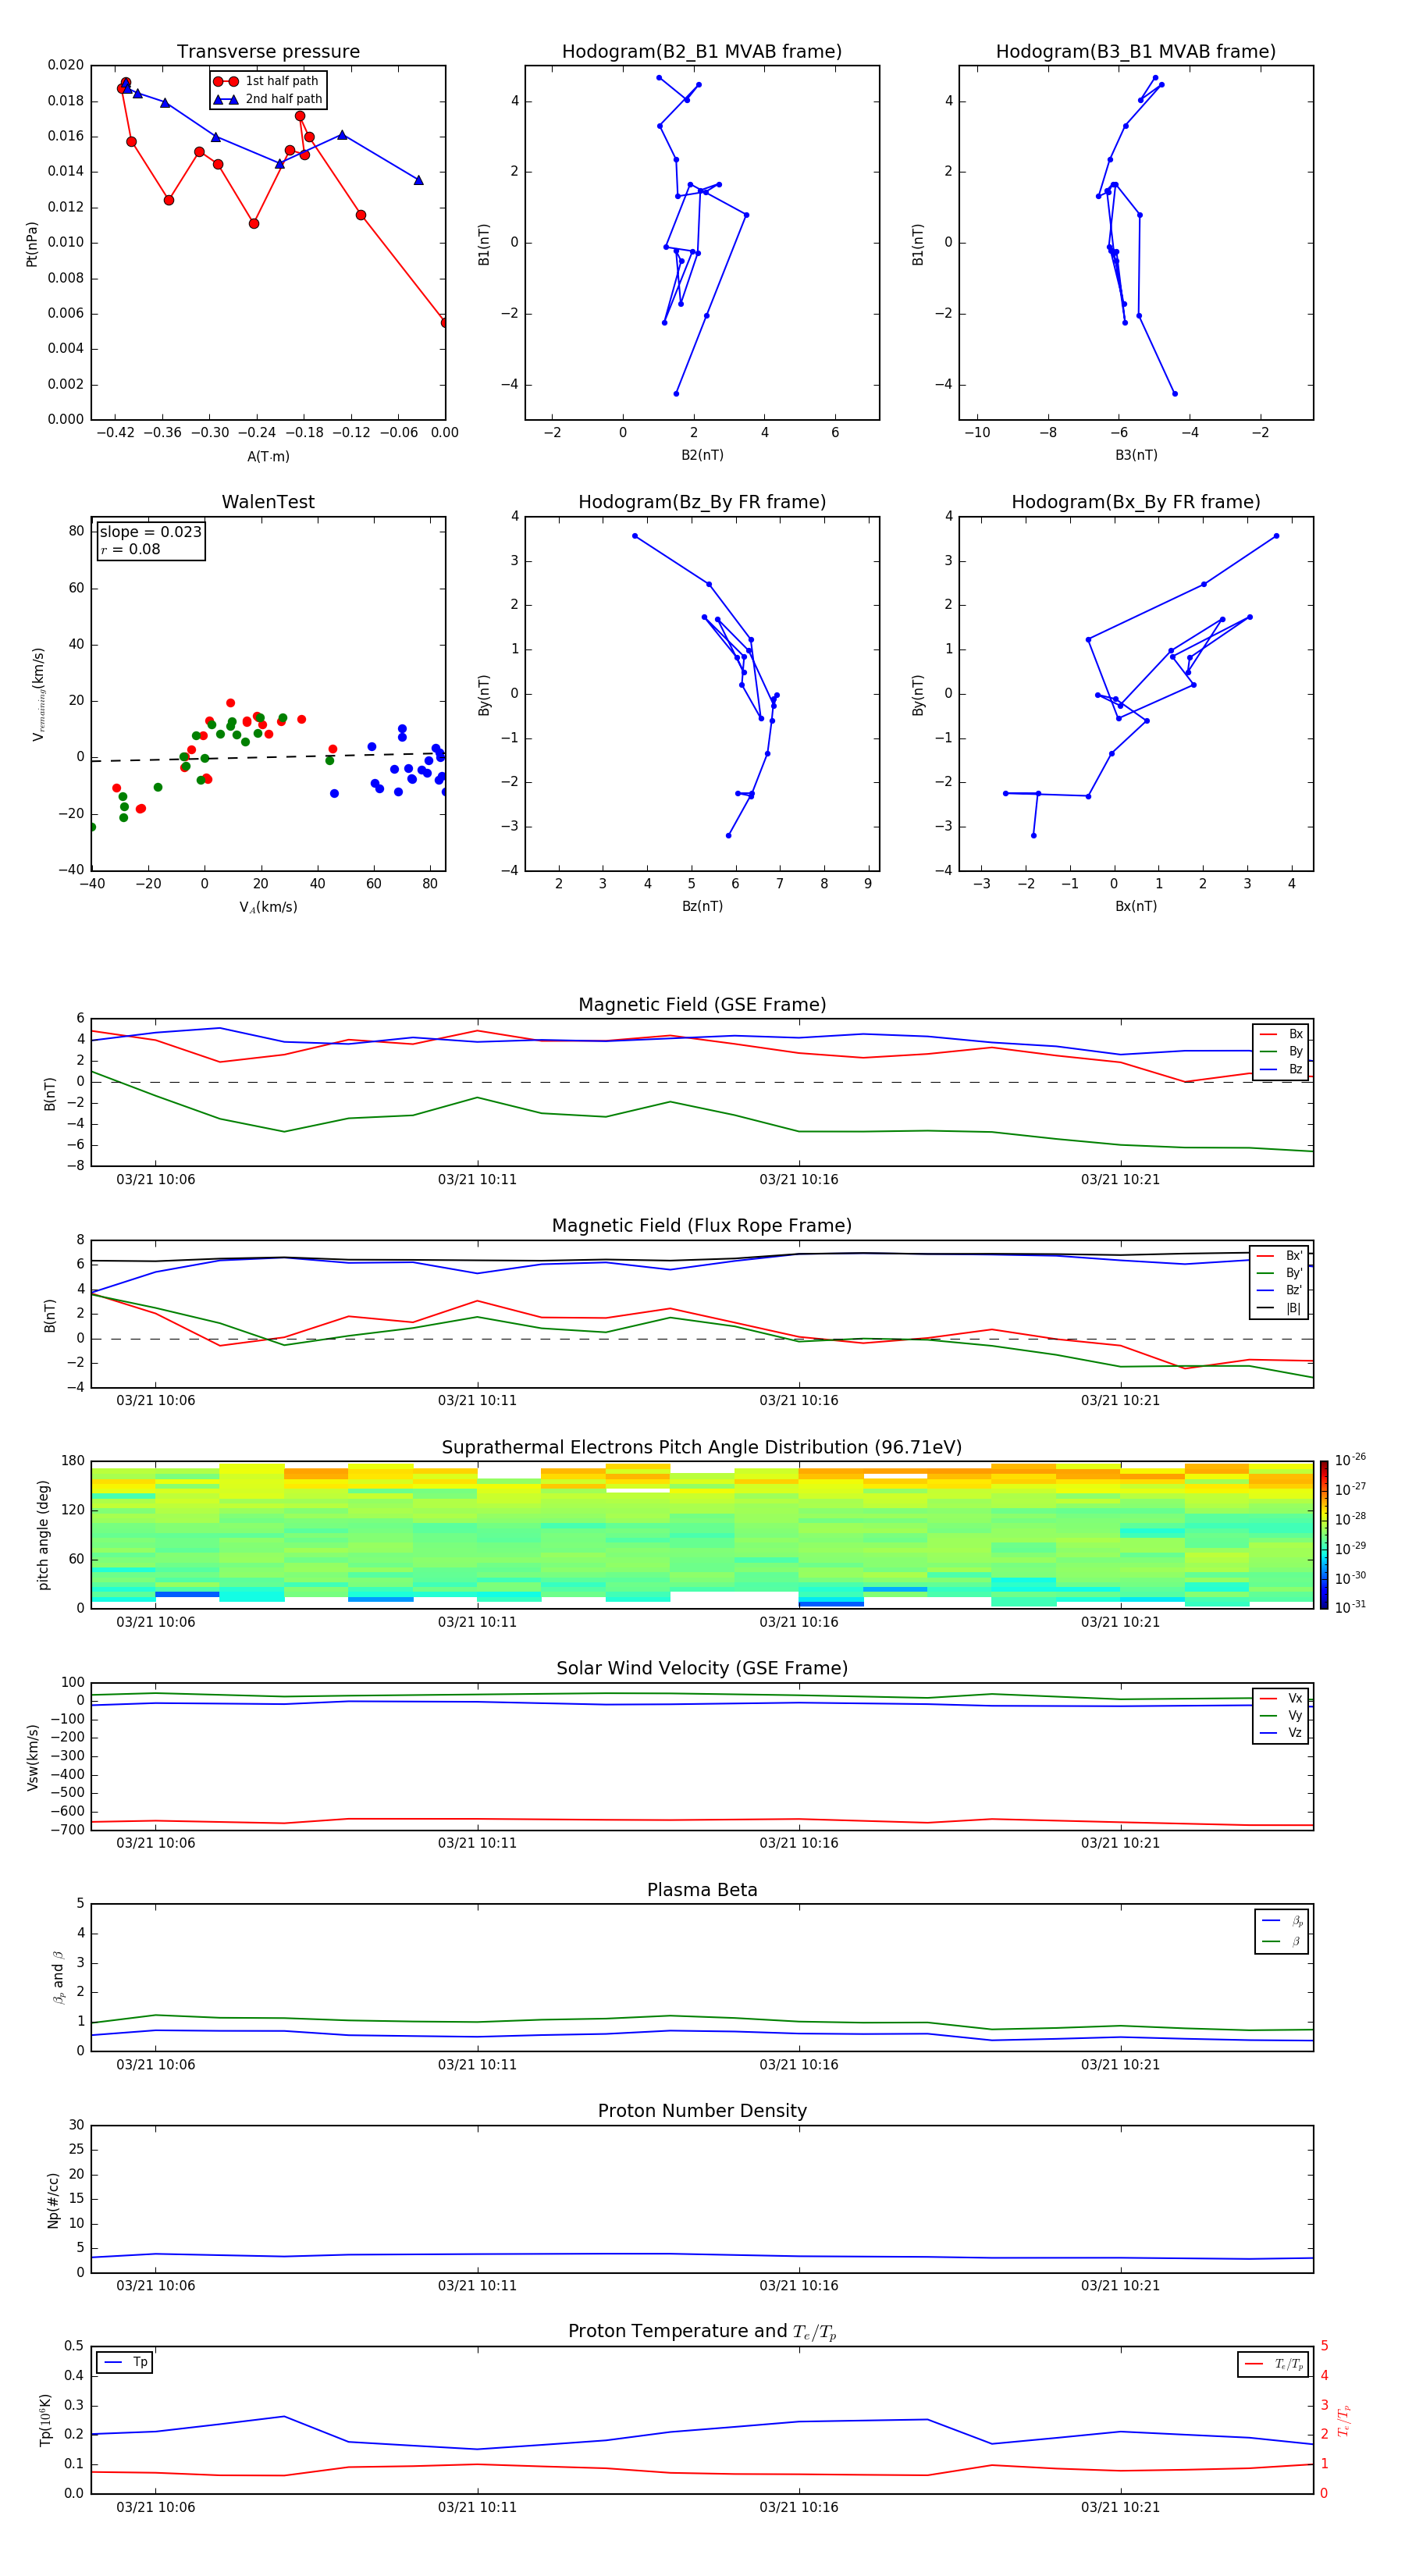Click the red Te/Tp right axis label
The height and width of the screenshot is (2576, 1405).
pos(1344,2420)
